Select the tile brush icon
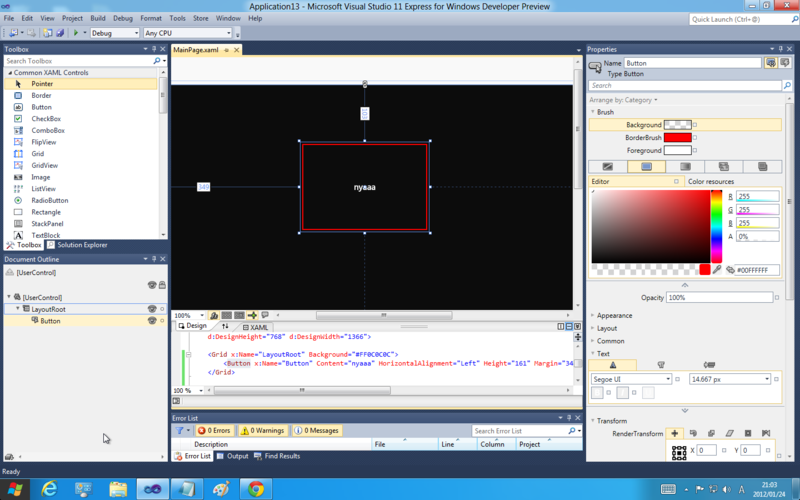This screenshot has width=800, height=500. (723, 167)
